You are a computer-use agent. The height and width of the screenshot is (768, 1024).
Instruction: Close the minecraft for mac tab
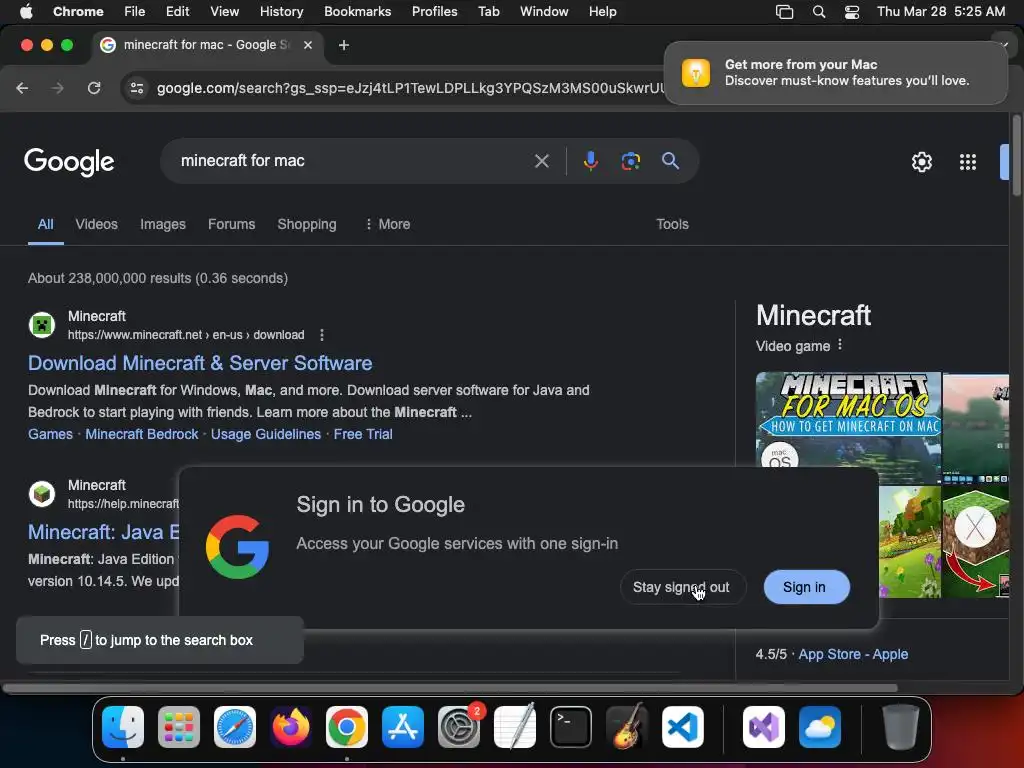(308, 45)
